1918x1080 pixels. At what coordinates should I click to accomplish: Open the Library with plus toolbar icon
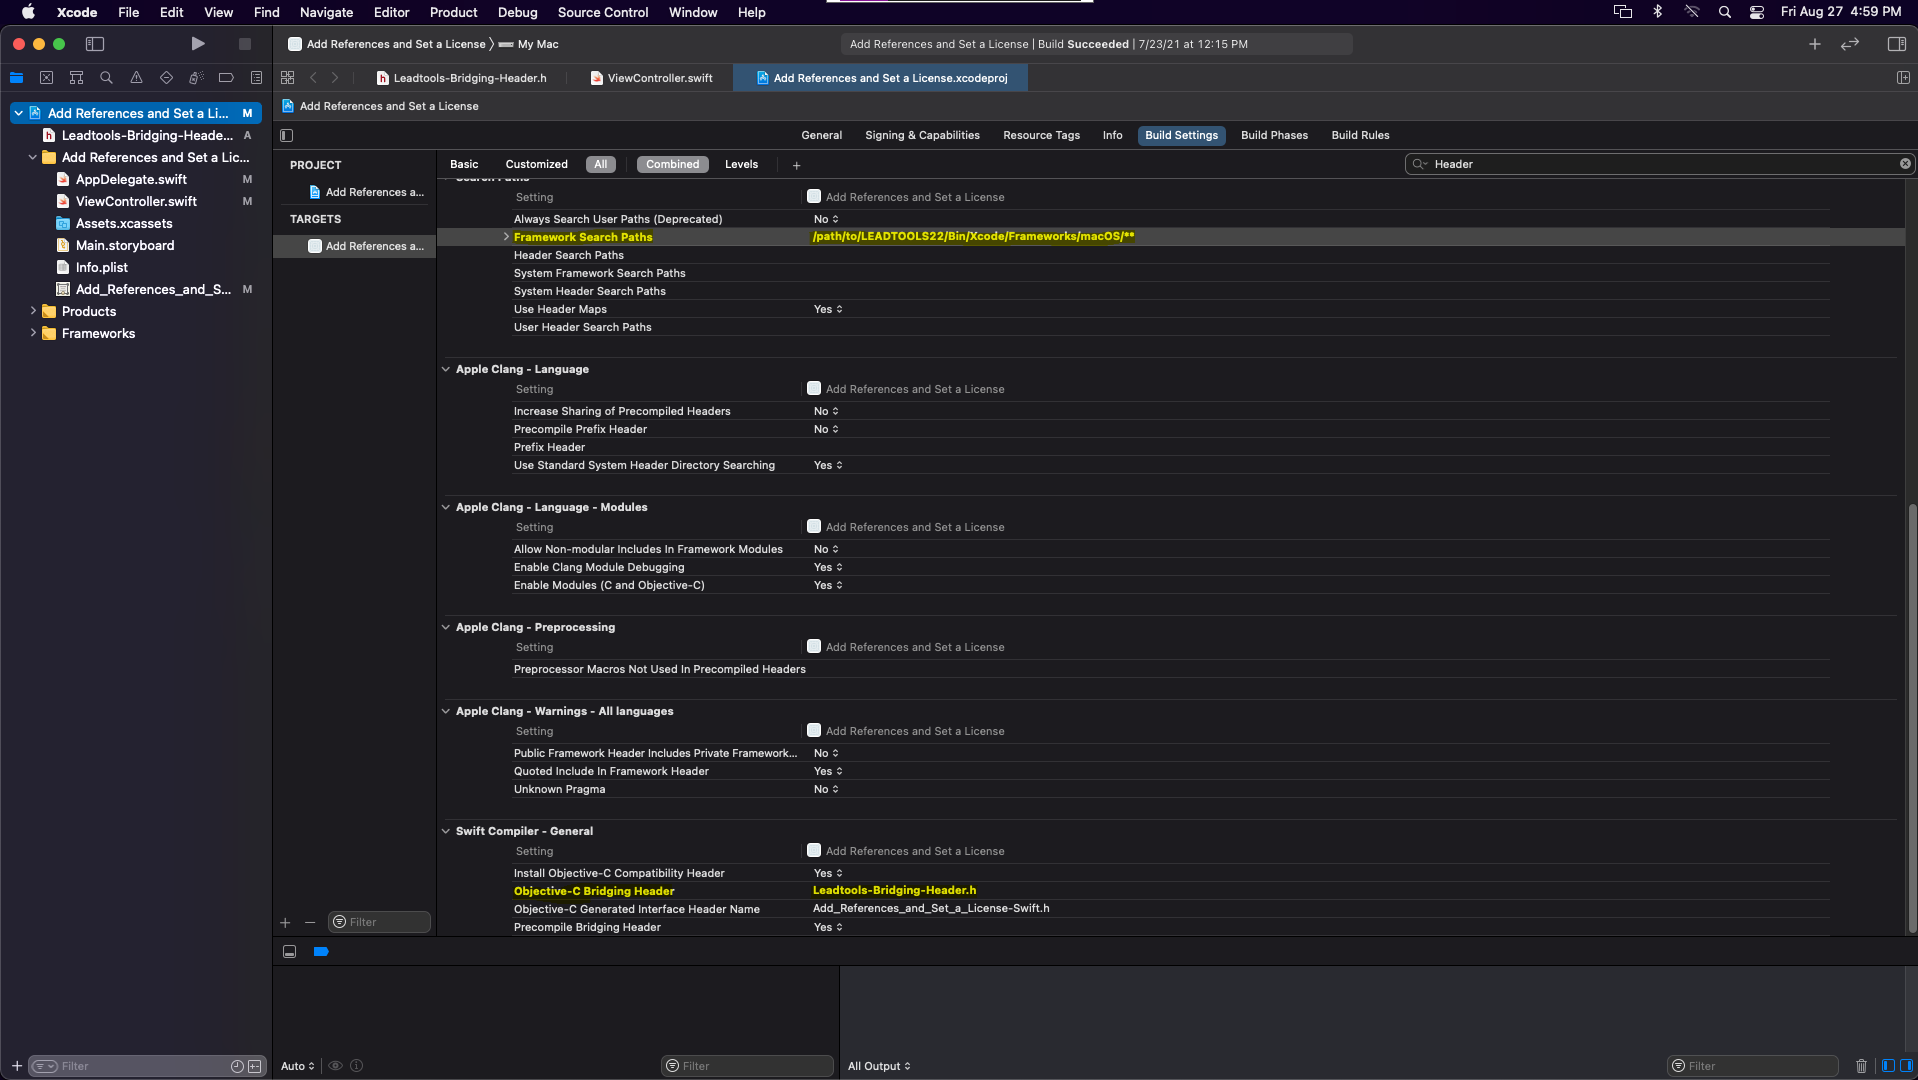pos(1814,44)
